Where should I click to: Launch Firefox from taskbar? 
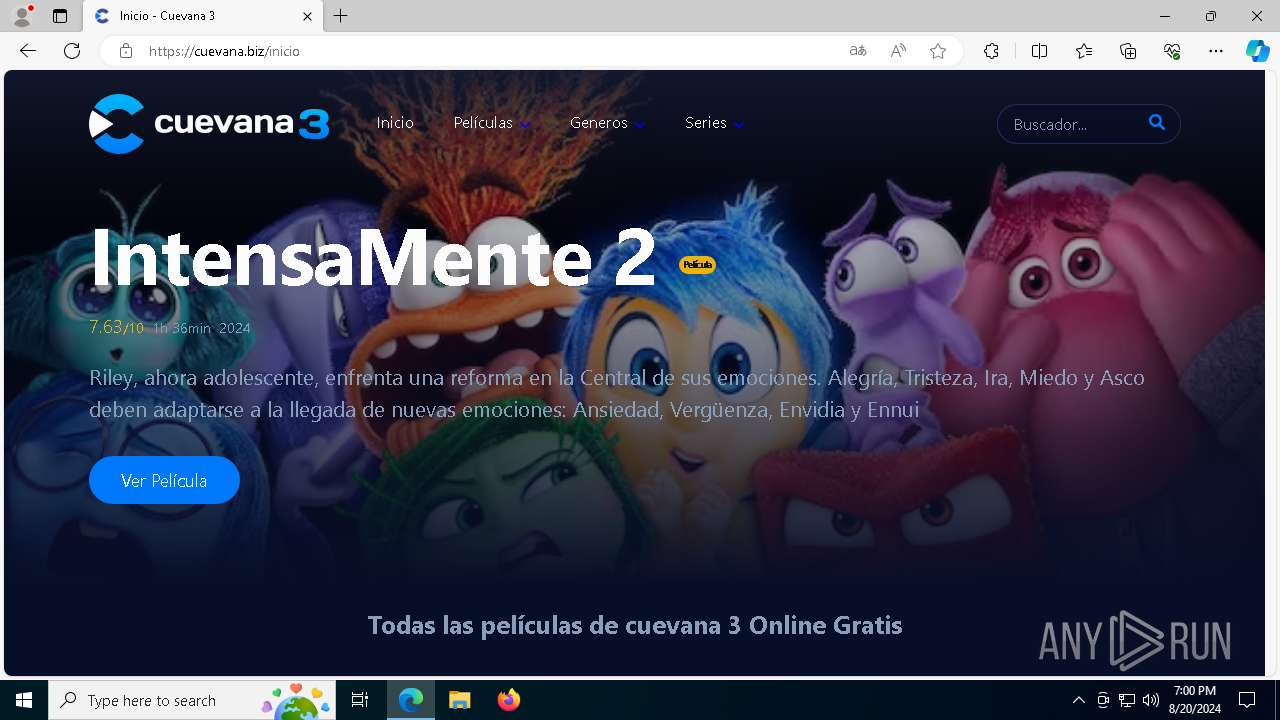tap(509, 700)
